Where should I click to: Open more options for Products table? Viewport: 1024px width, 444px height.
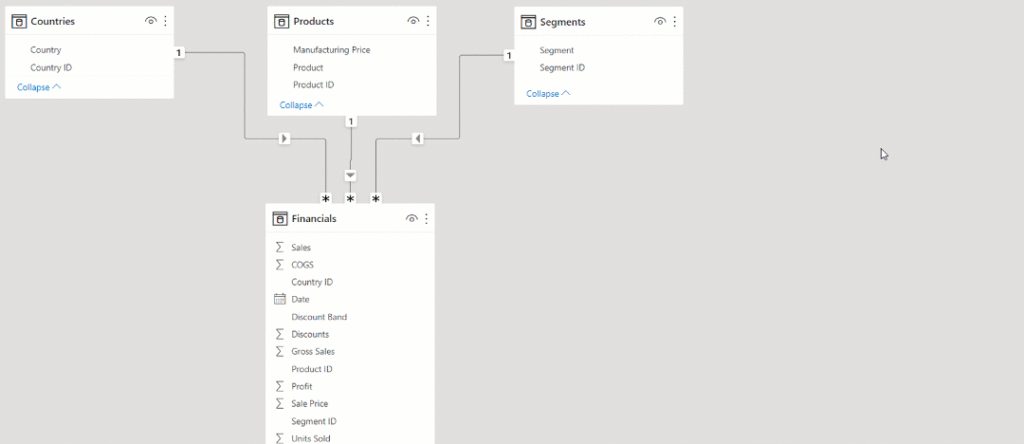tap(428, 21)
